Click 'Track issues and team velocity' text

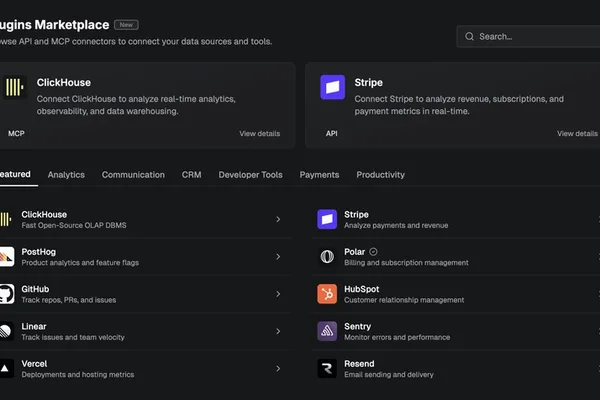coord(73,337)
